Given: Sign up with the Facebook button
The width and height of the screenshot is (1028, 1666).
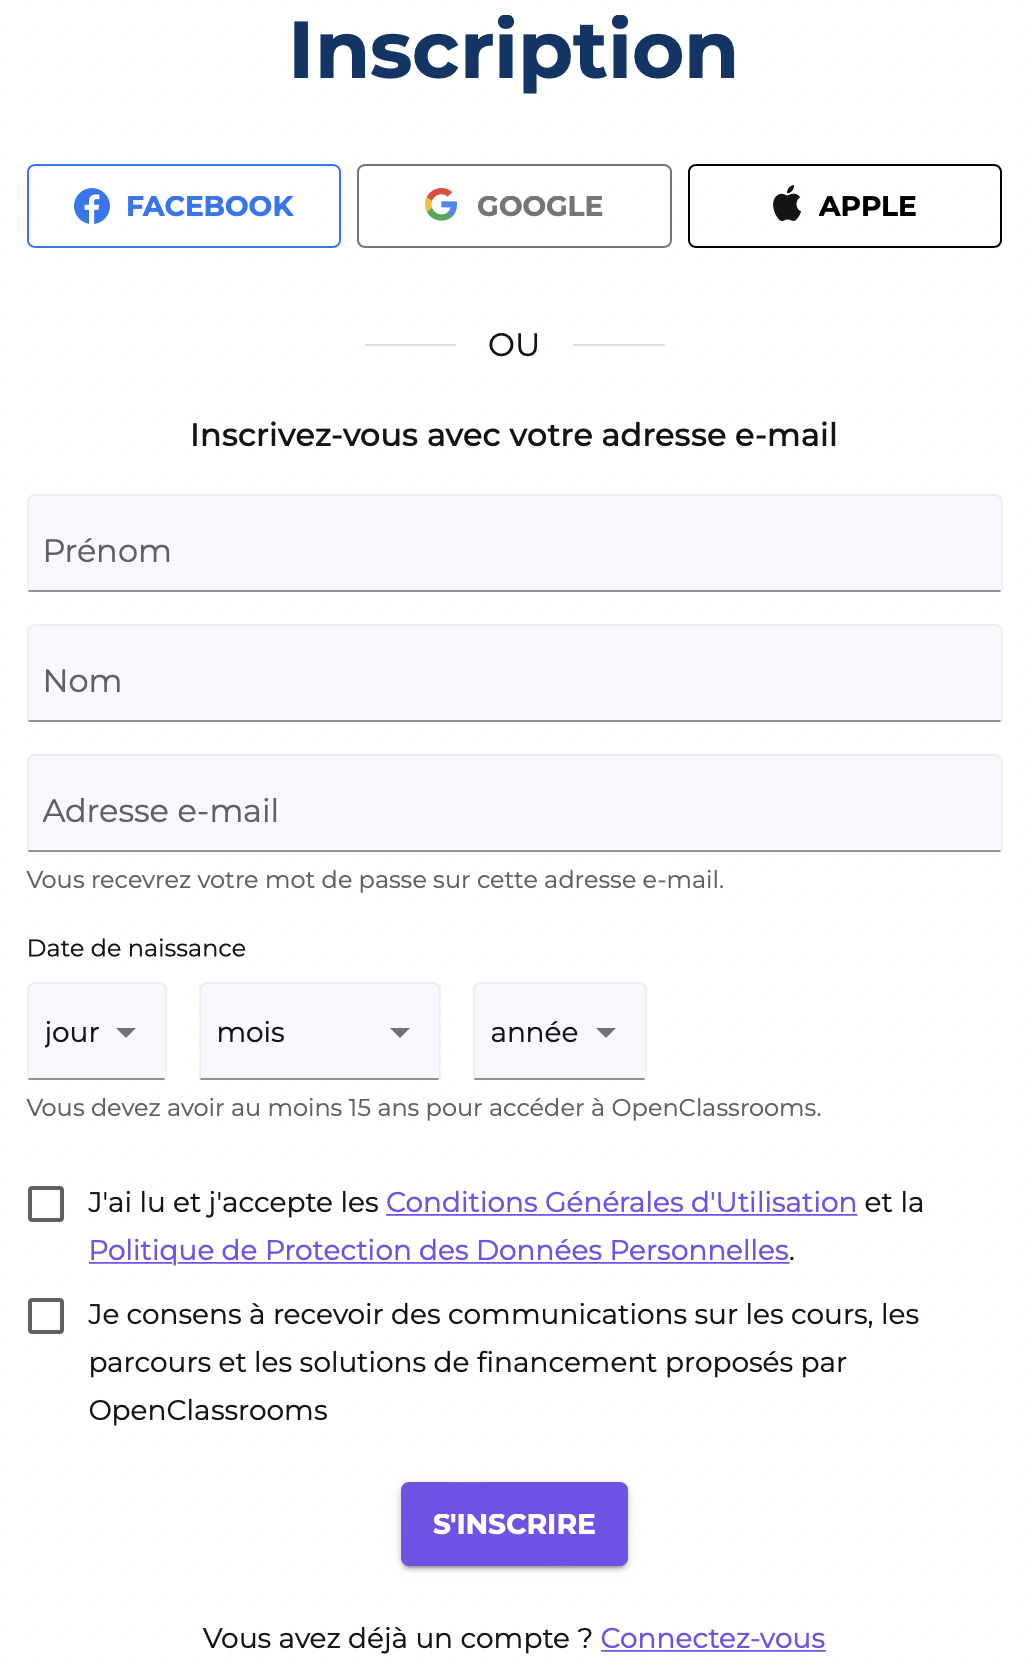Looking at the screenshot, I should tap(184, 206).
